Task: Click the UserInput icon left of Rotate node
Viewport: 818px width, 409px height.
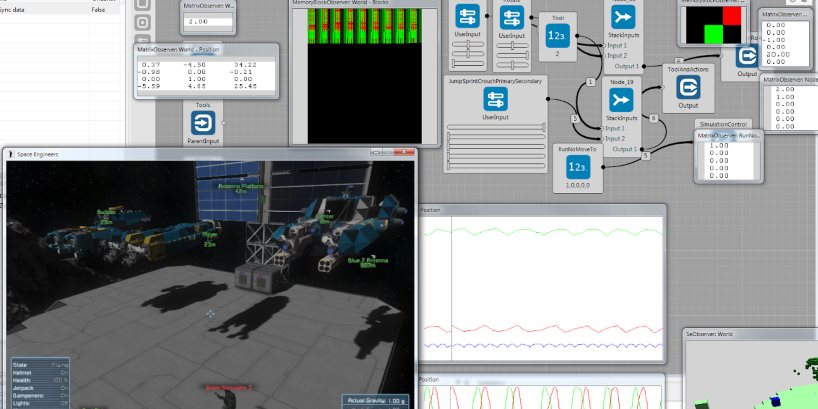Action: coord(467,16)
